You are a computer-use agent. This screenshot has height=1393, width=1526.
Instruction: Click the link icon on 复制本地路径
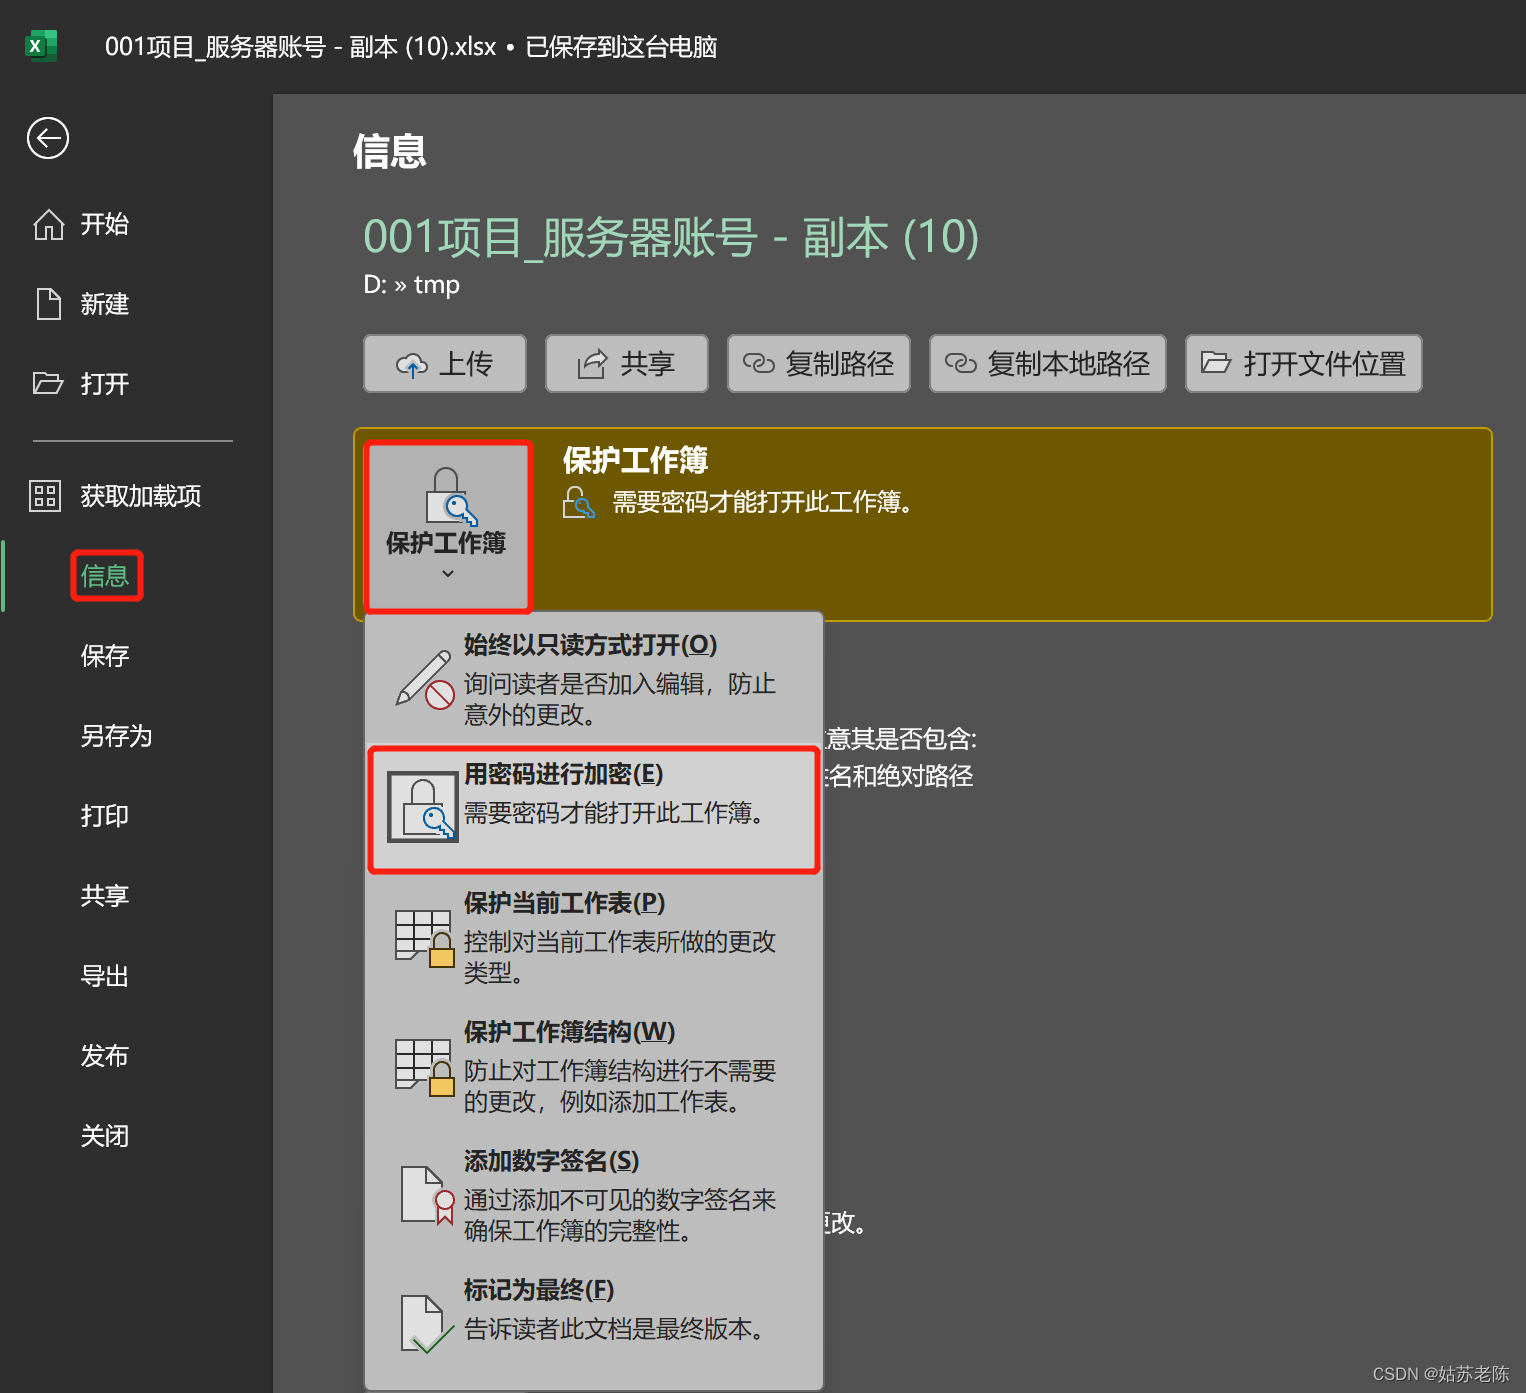(x=961, y=364)
